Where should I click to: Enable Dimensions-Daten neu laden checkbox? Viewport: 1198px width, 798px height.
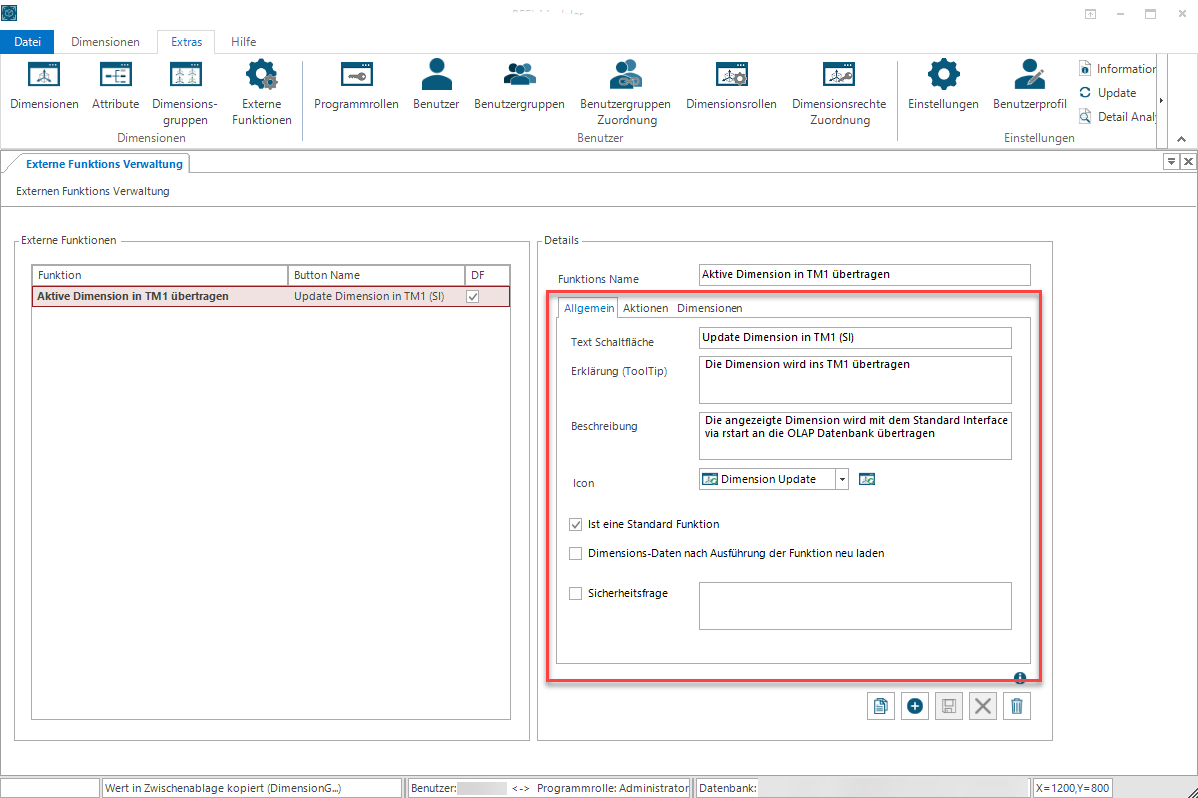tap(575, 553)
